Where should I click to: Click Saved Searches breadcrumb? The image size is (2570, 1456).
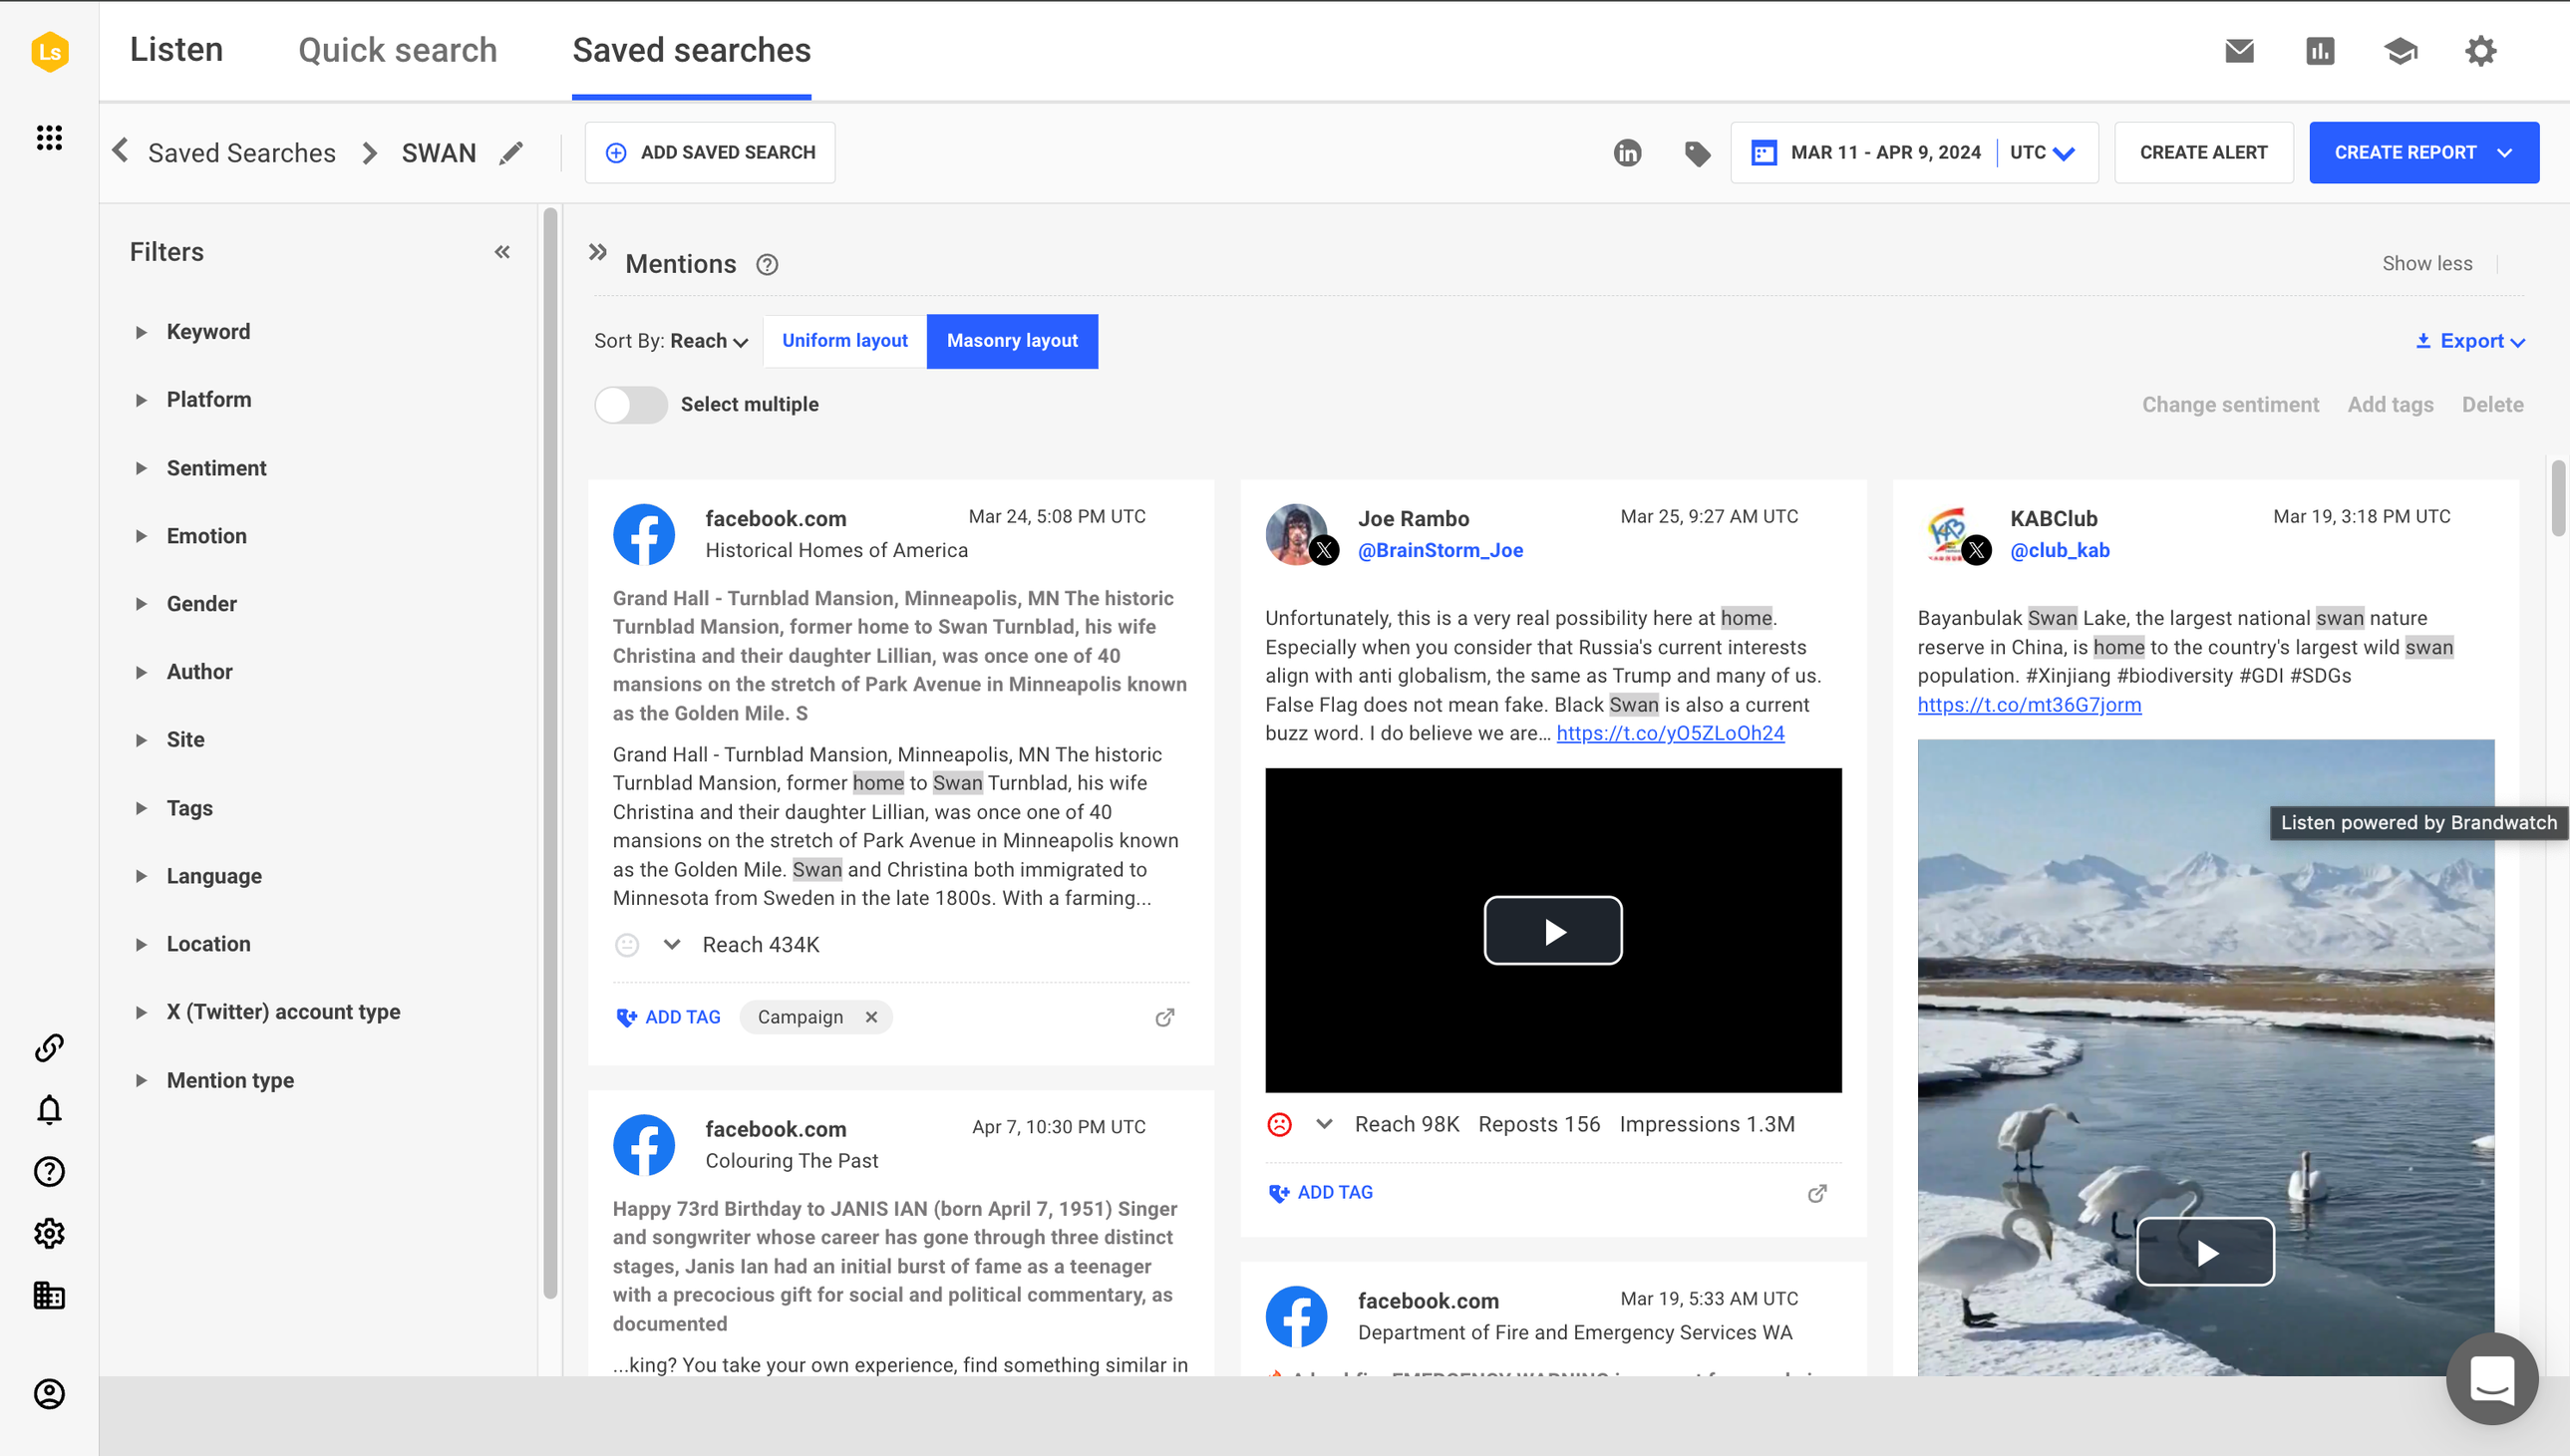[x=241, y=153]
